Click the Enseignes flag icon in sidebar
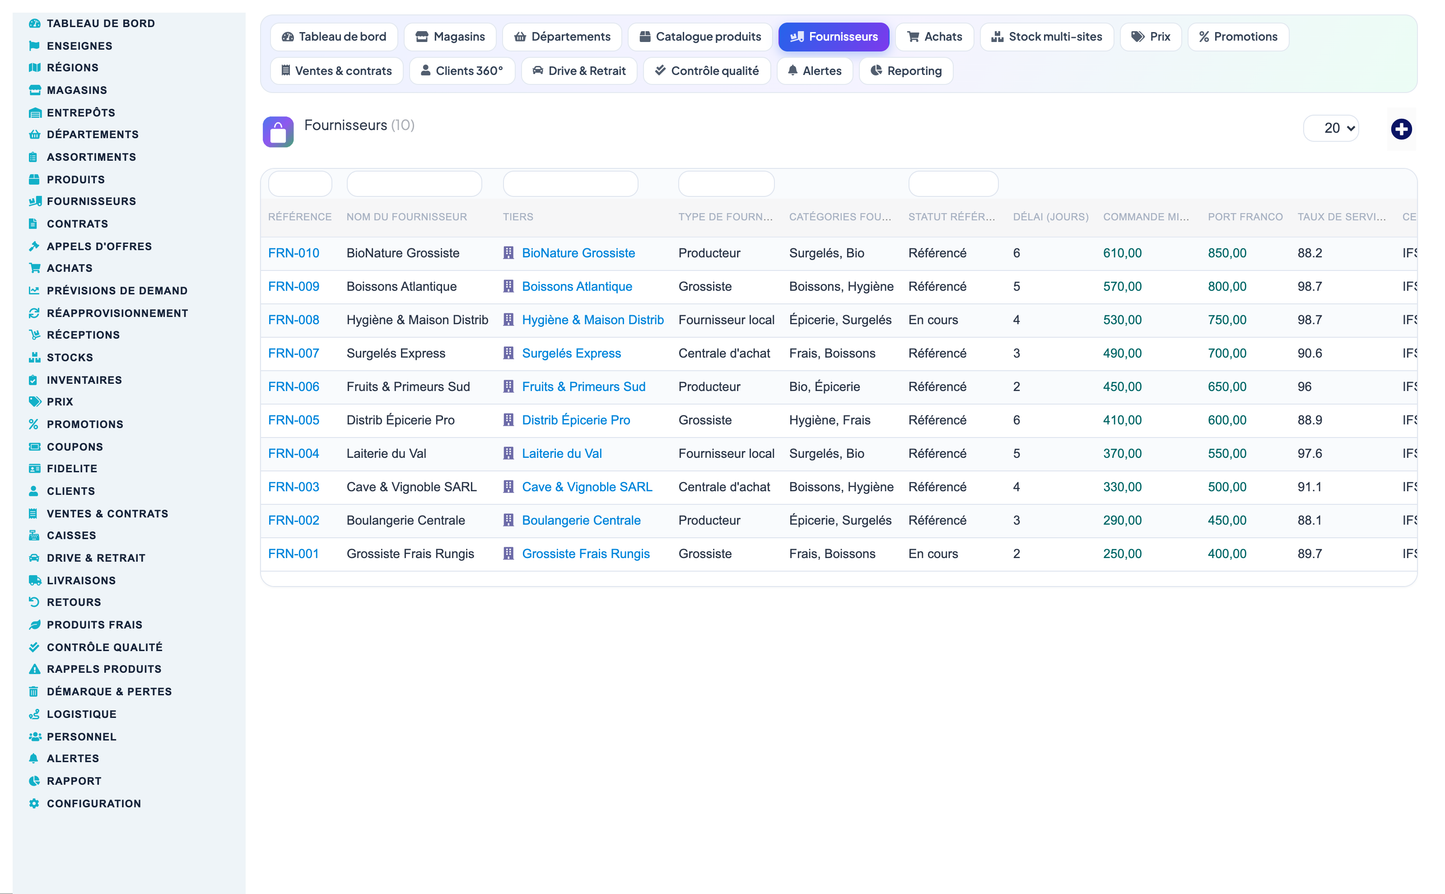This screenshot has width=1445, height=894. coord(35,46)
